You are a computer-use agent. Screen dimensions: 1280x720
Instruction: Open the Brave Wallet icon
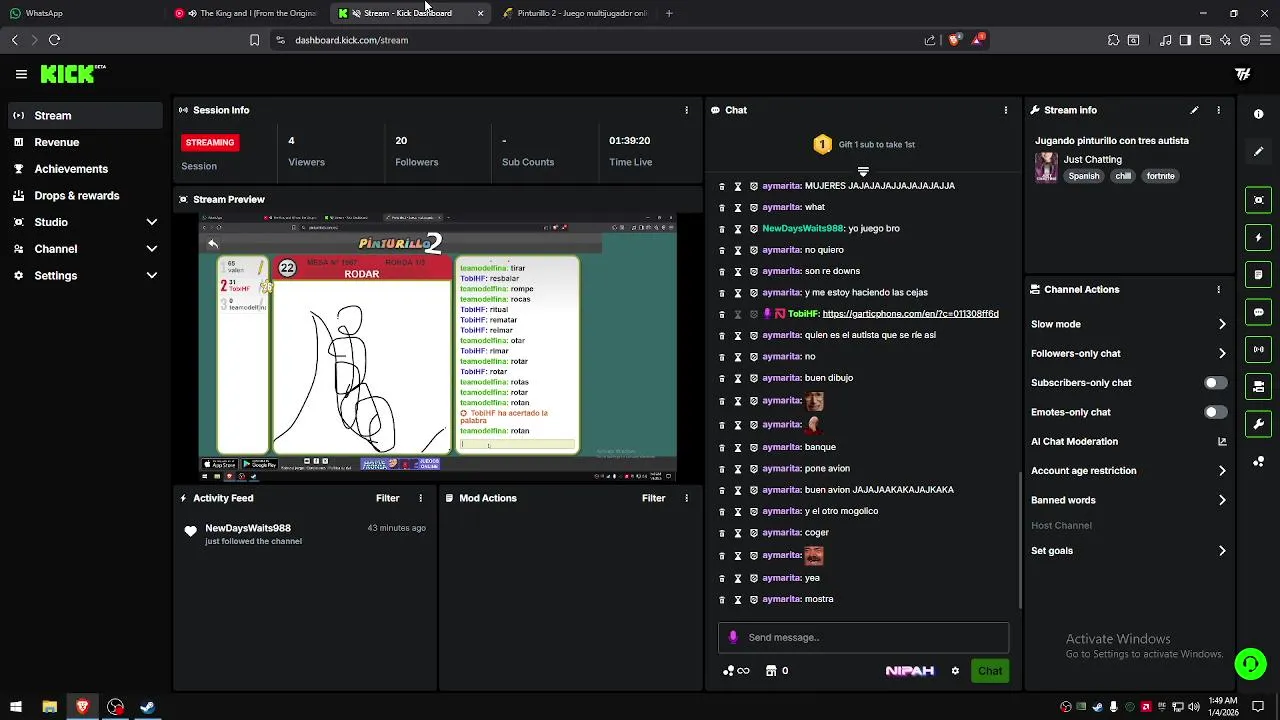[x=1205, y=40]
